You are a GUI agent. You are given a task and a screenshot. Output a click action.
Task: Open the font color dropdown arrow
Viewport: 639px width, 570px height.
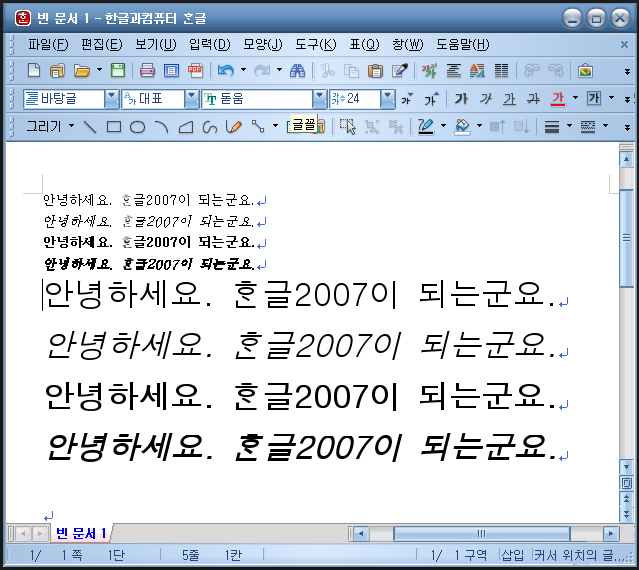click(x=575, y=98)
